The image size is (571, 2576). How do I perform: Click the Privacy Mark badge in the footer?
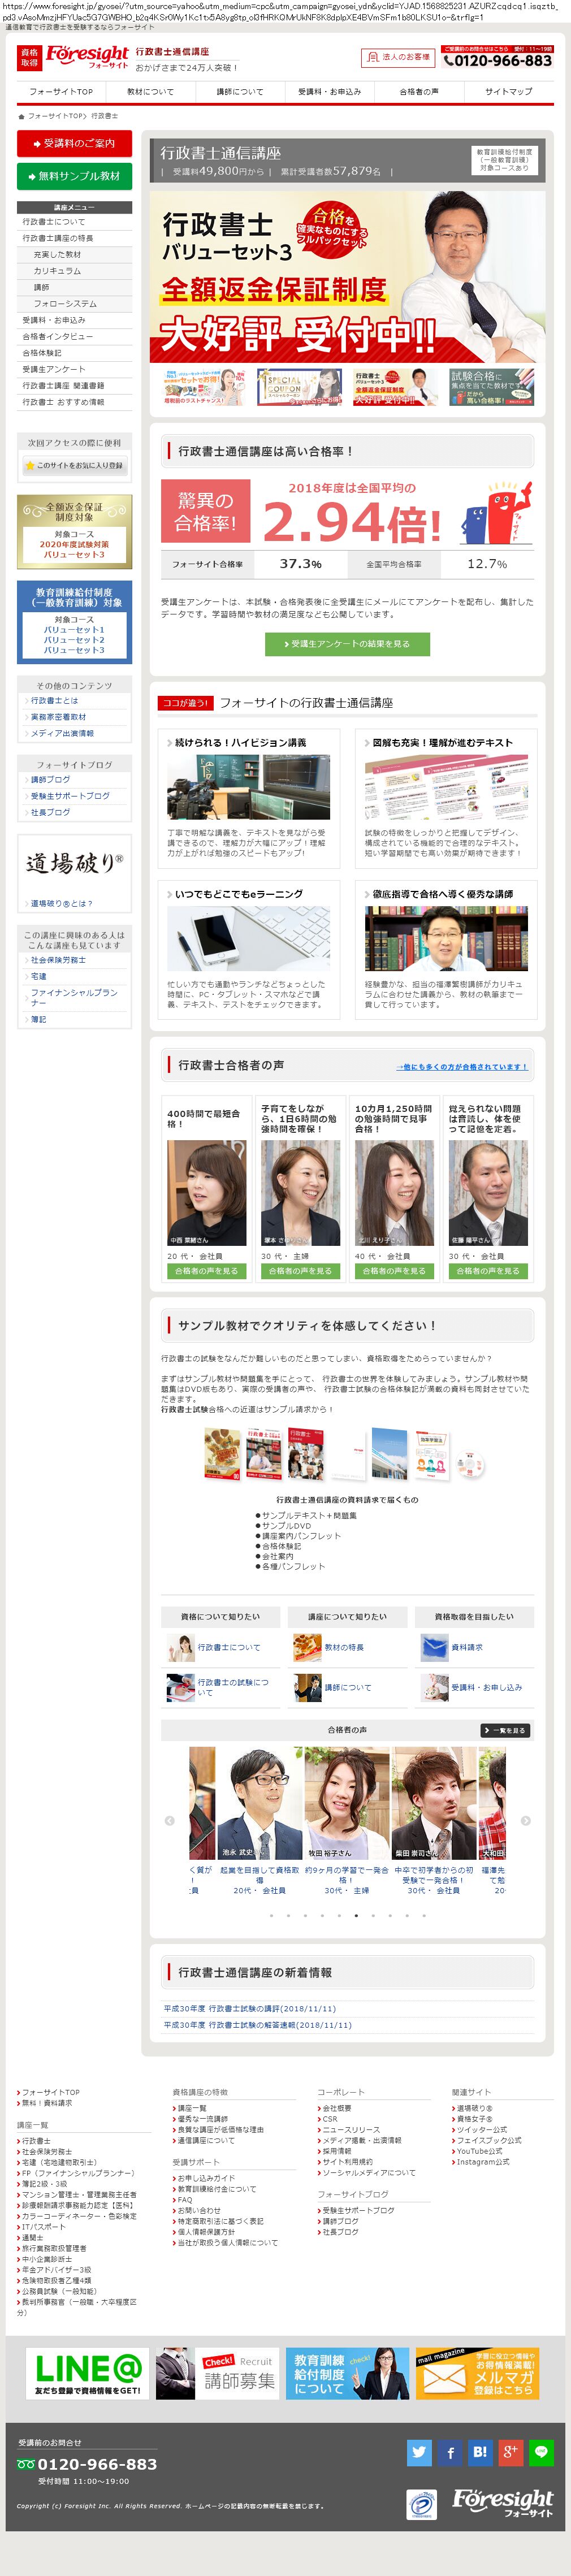pos(421,2505)
